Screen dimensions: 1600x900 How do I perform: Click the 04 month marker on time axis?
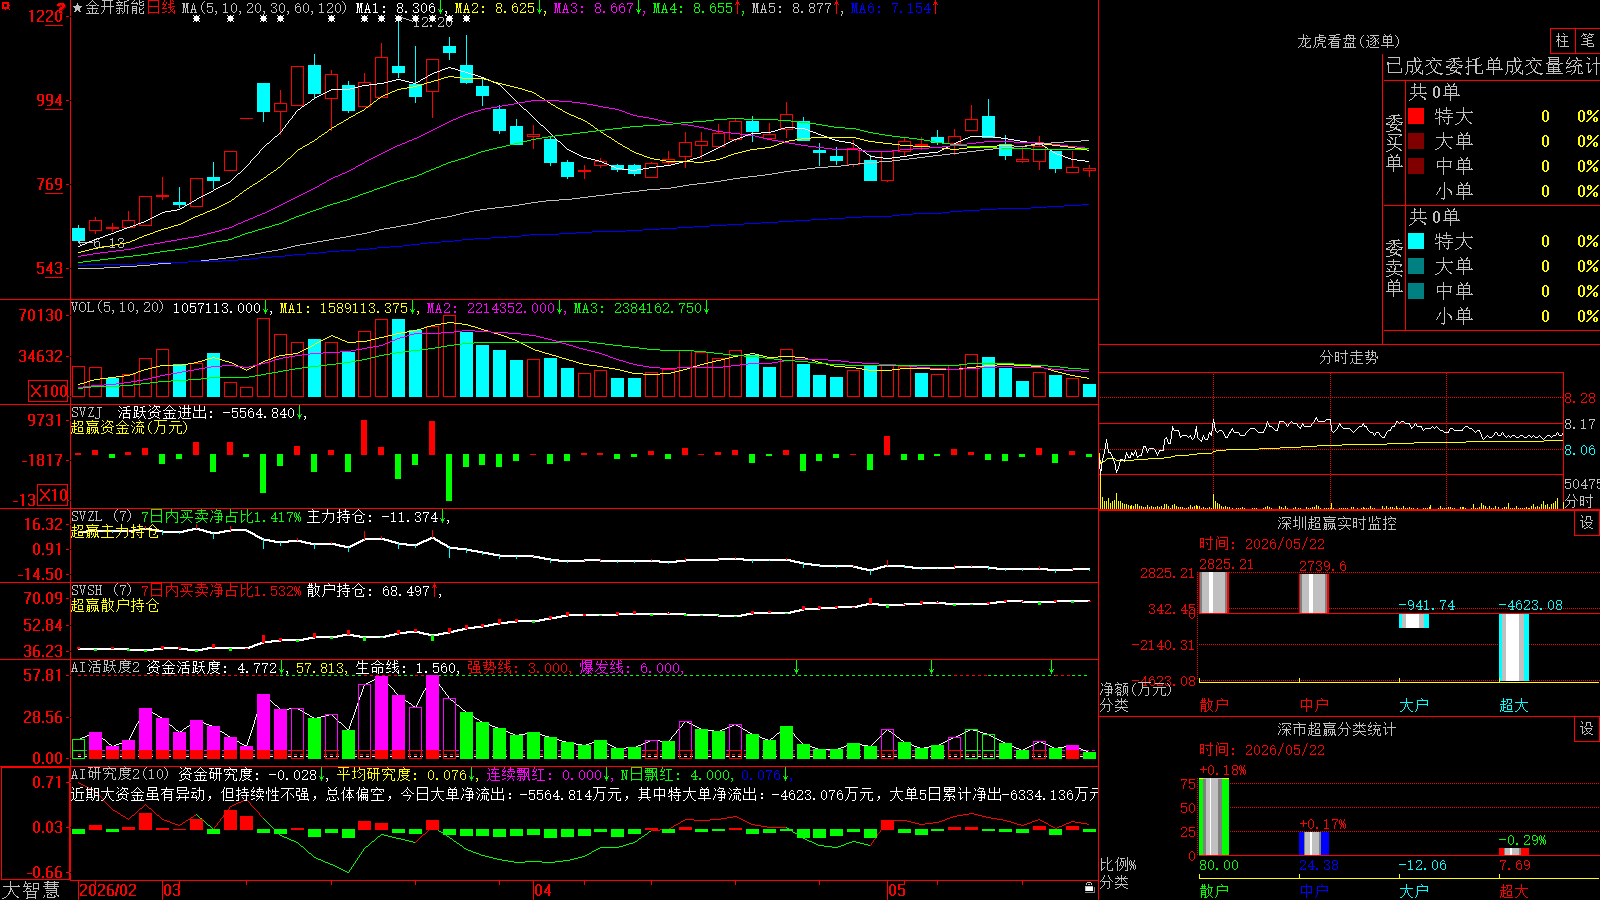click(x=543, y=890)
